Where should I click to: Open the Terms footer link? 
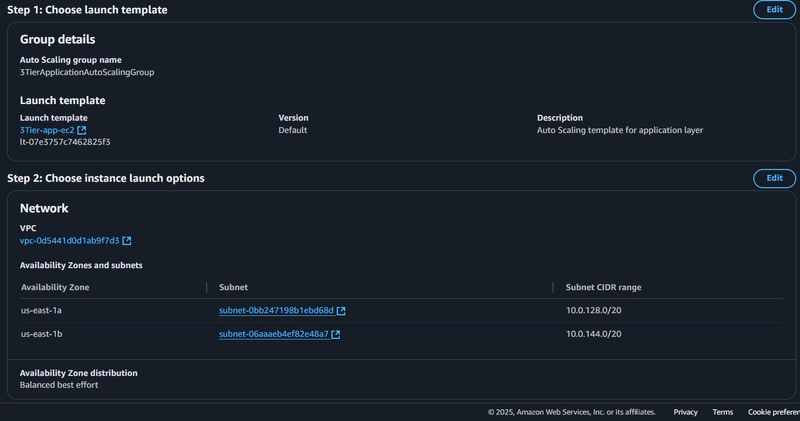pyautogui.click(x=722, y=412)
